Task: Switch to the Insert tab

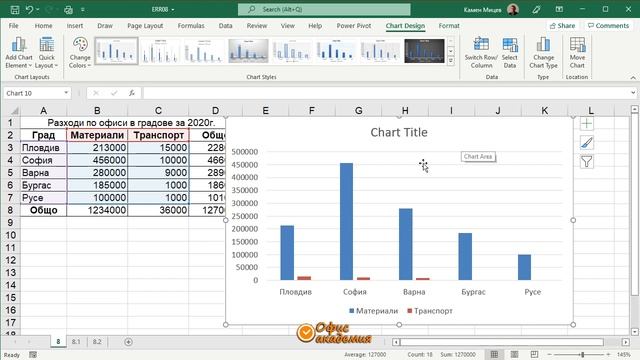Action: click(75, 26)
